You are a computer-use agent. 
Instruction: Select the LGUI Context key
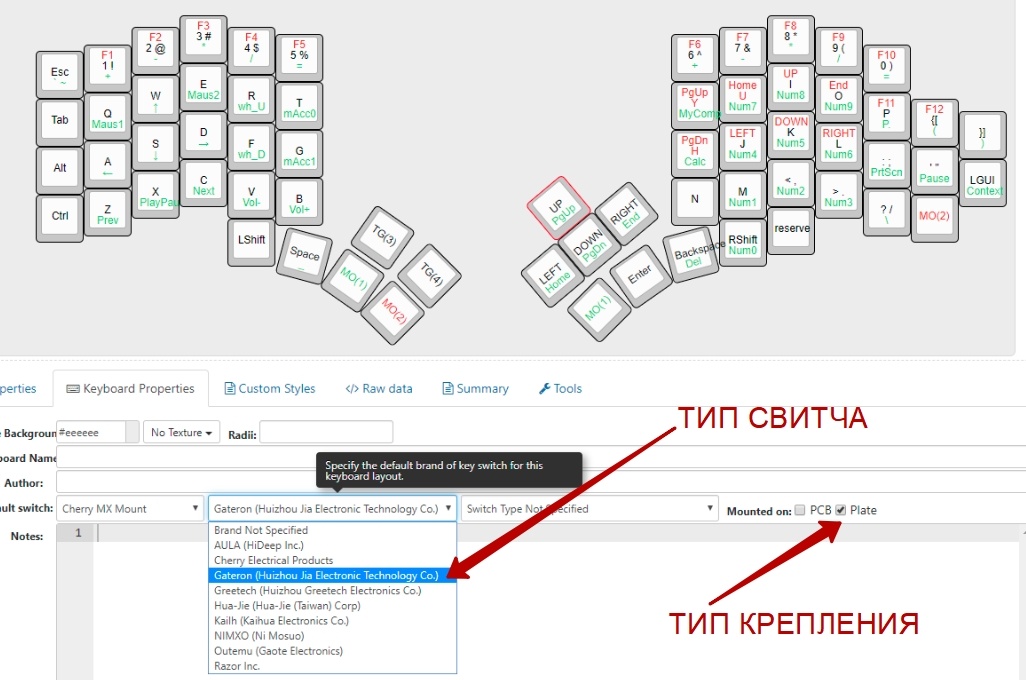(x=983, y=183)
